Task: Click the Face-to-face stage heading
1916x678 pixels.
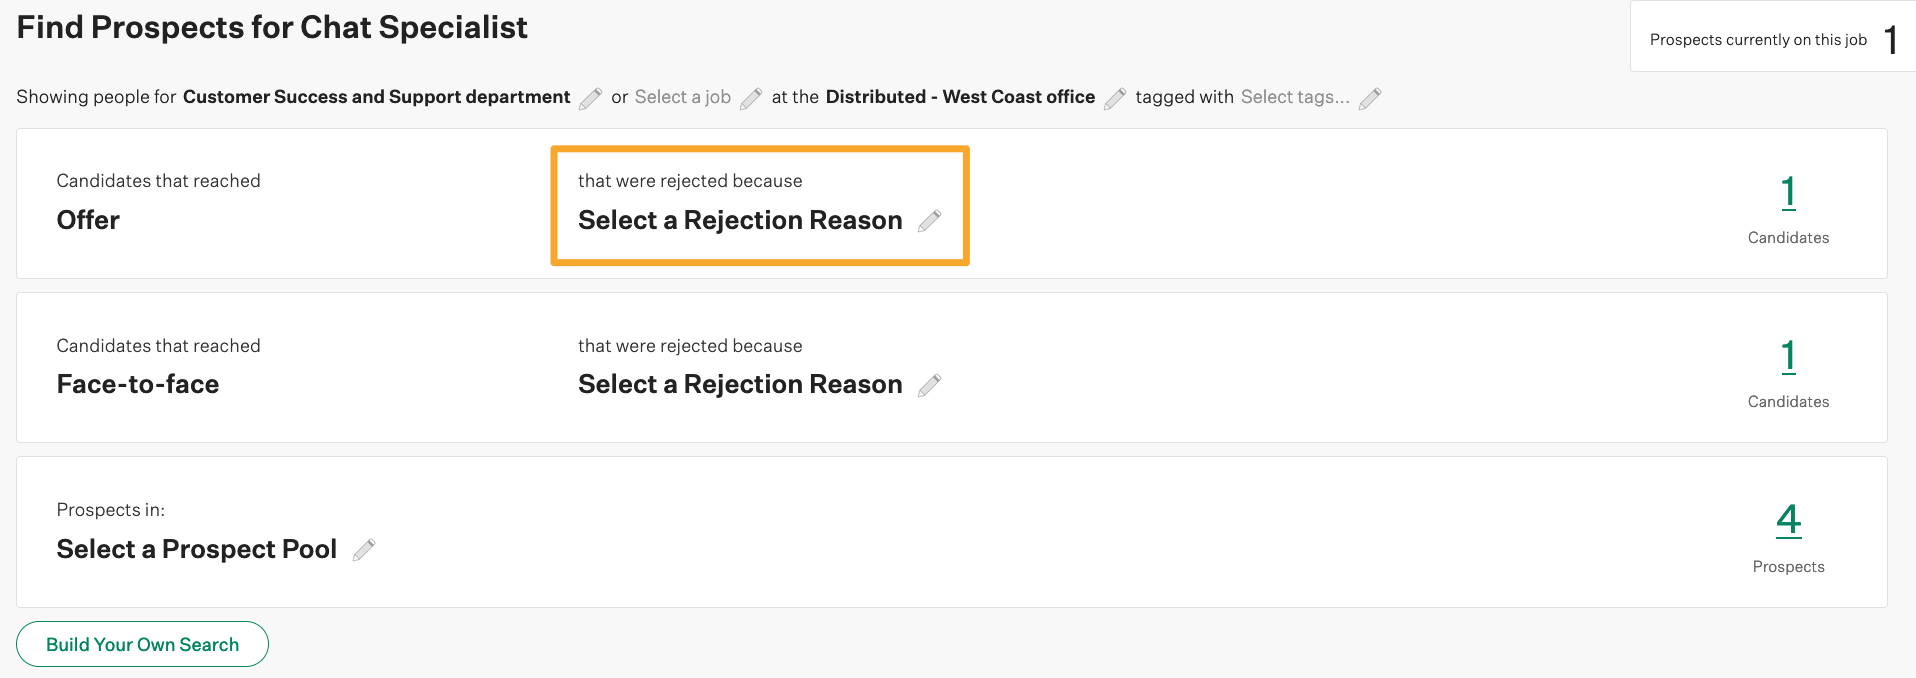Action: [138, 384]
